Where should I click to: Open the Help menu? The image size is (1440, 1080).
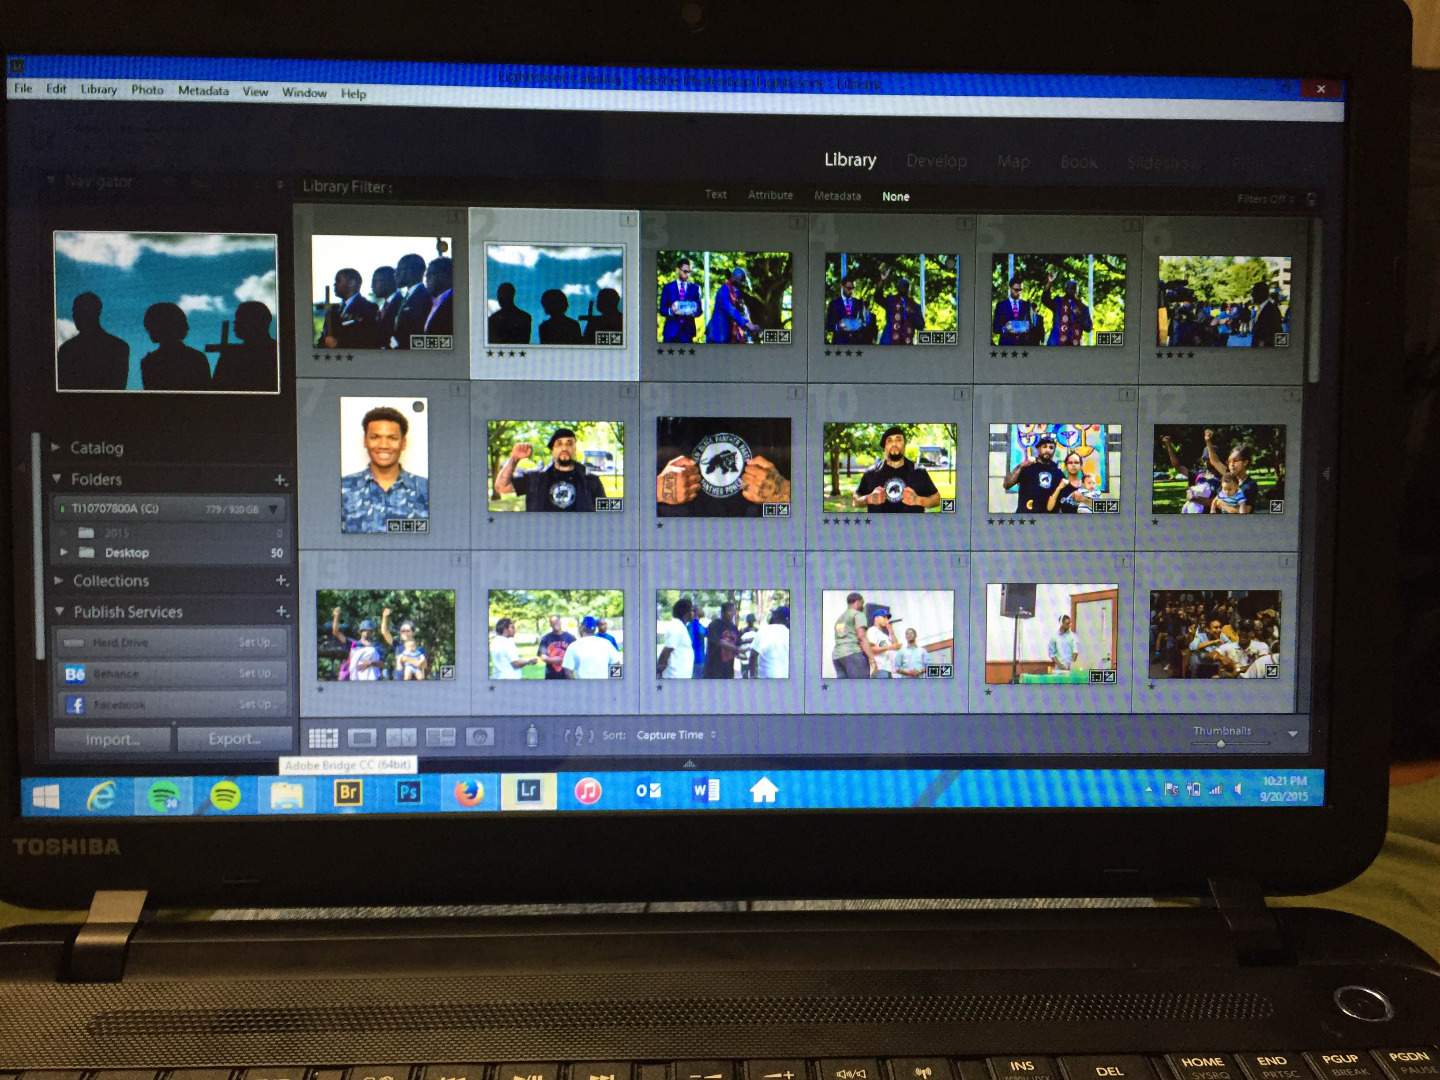pyautogui.click(x=353, y=94)
